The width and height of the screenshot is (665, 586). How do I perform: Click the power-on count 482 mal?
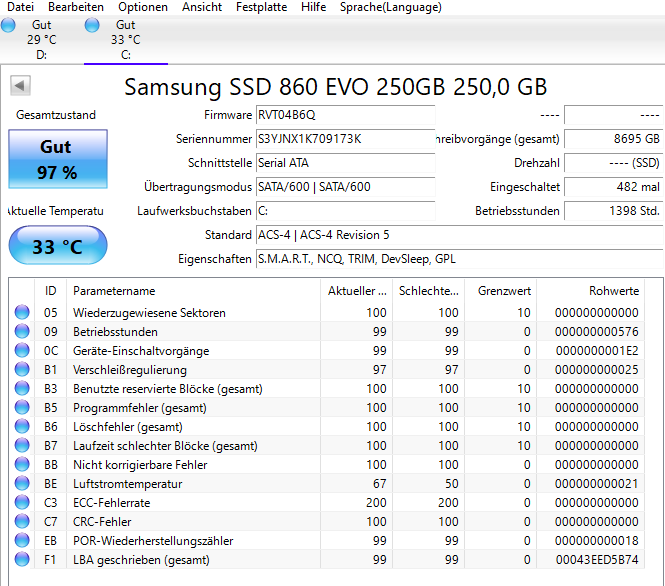pyautogui.click(x=614, y=187)
